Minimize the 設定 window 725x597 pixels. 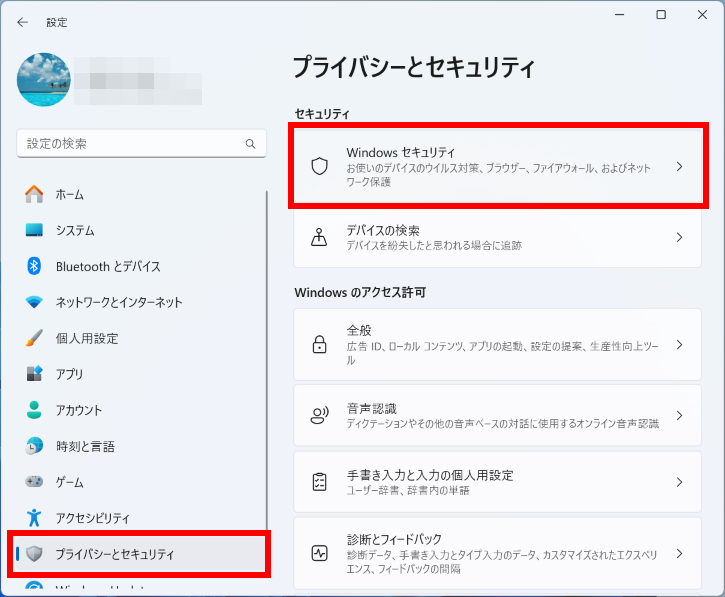620,15
